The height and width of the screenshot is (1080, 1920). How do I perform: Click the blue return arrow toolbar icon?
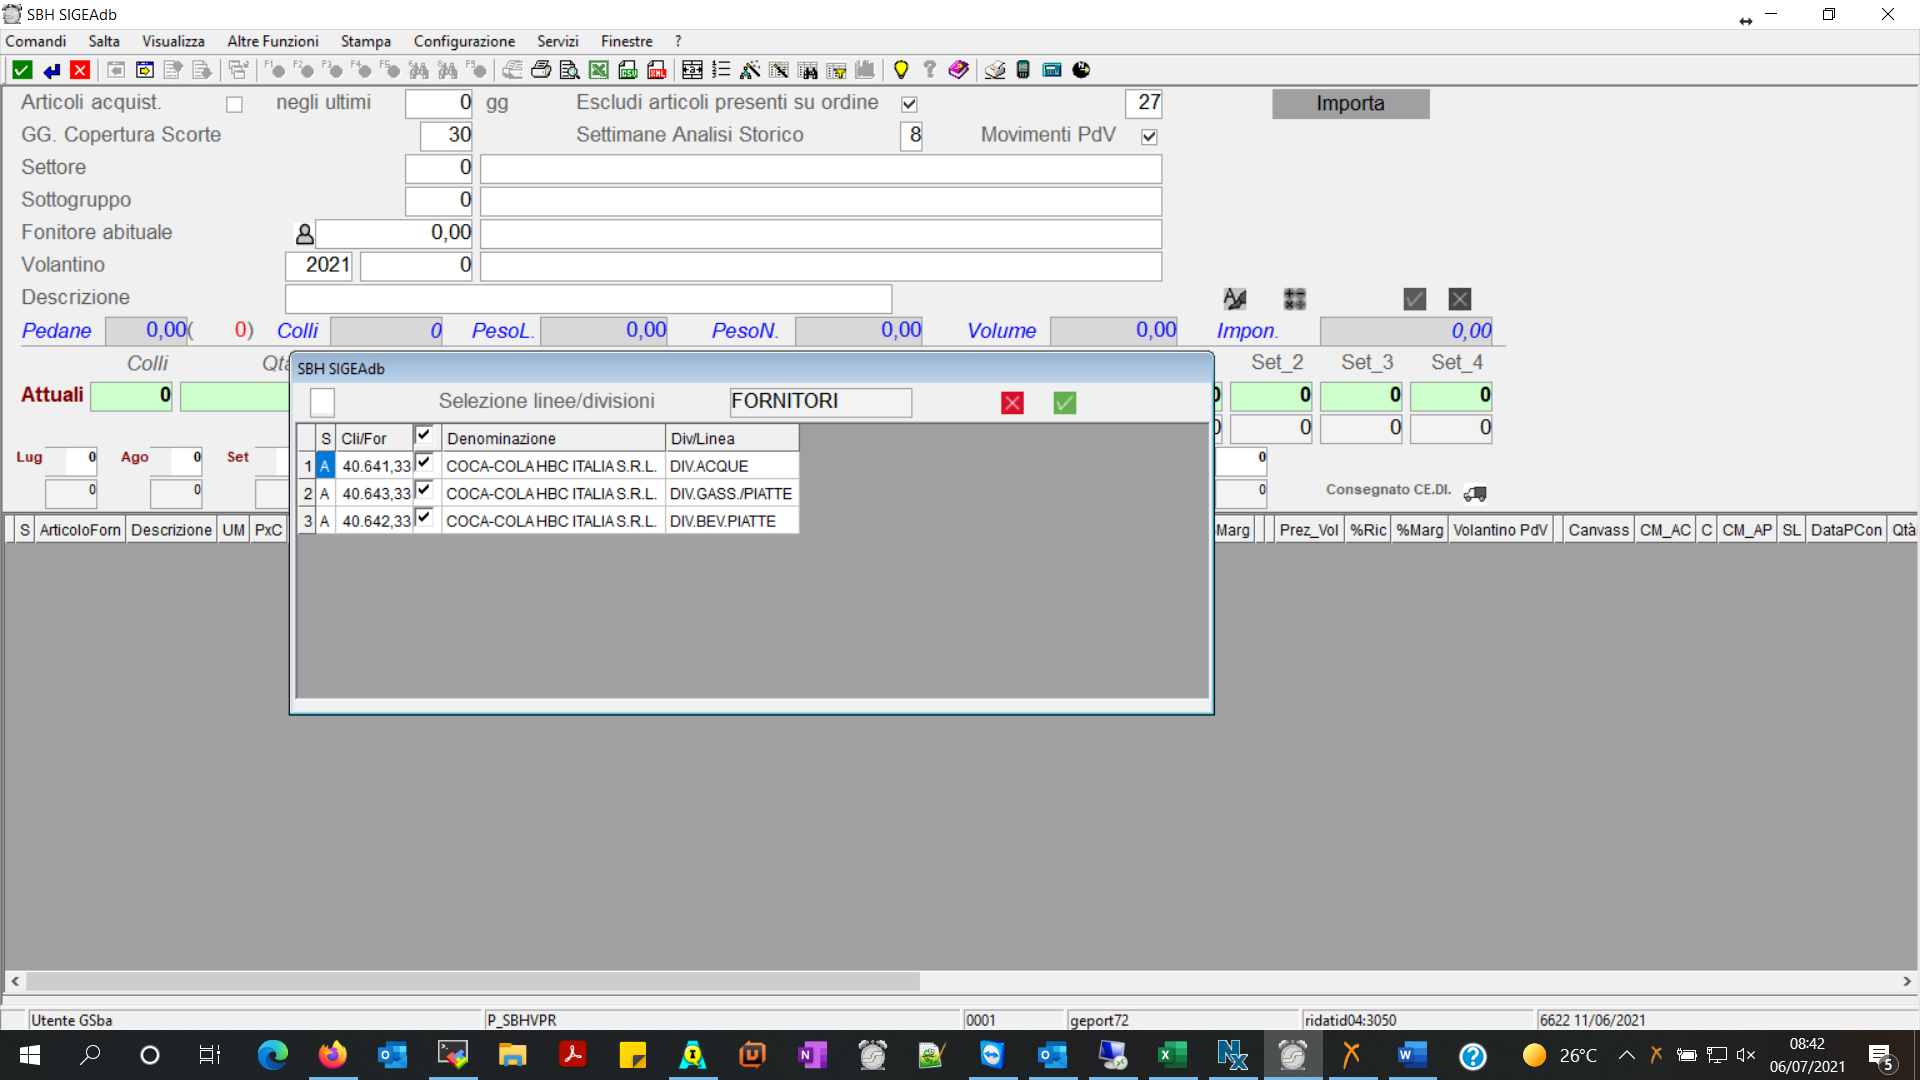coord(51,70)
